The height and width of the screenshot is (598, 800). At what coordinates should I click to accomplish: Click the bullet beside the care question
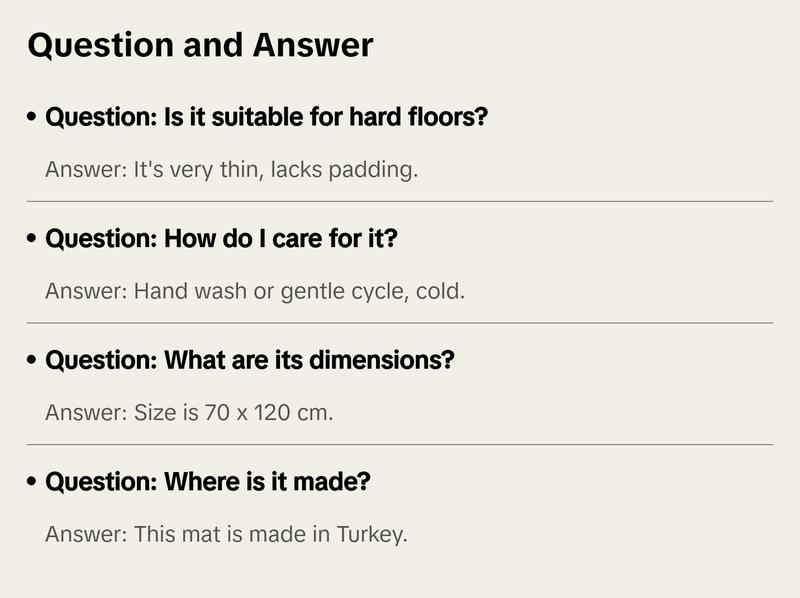tap(33, 240)
